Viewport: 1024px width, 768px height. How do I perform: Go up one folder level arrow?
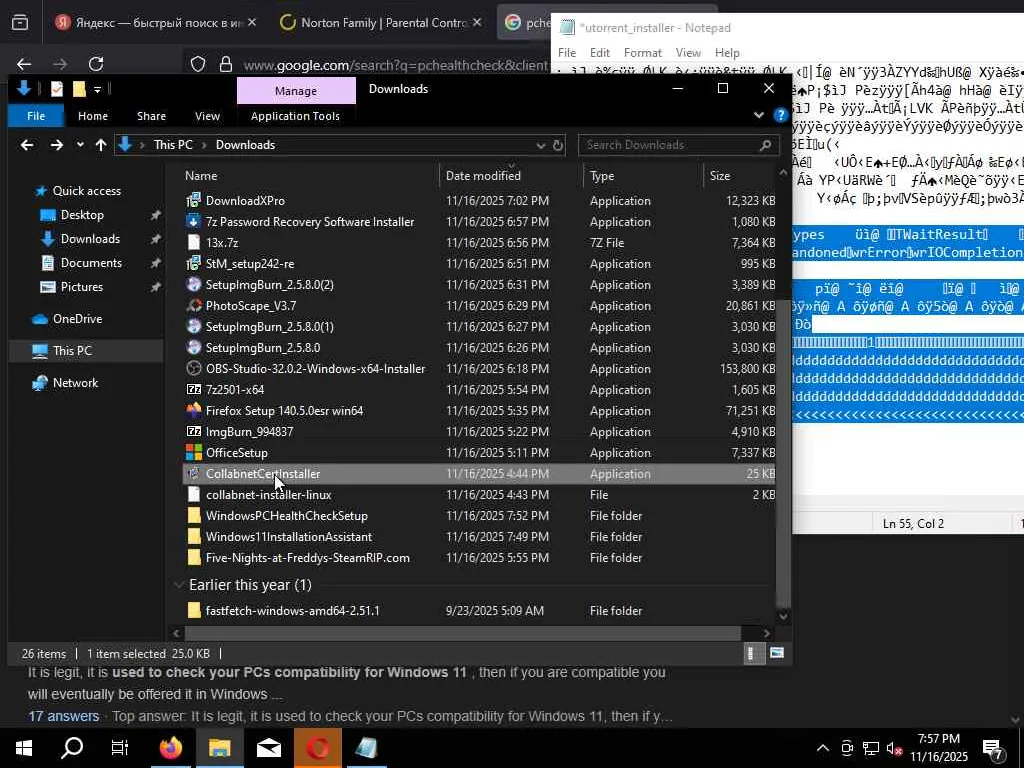[101, 145]
